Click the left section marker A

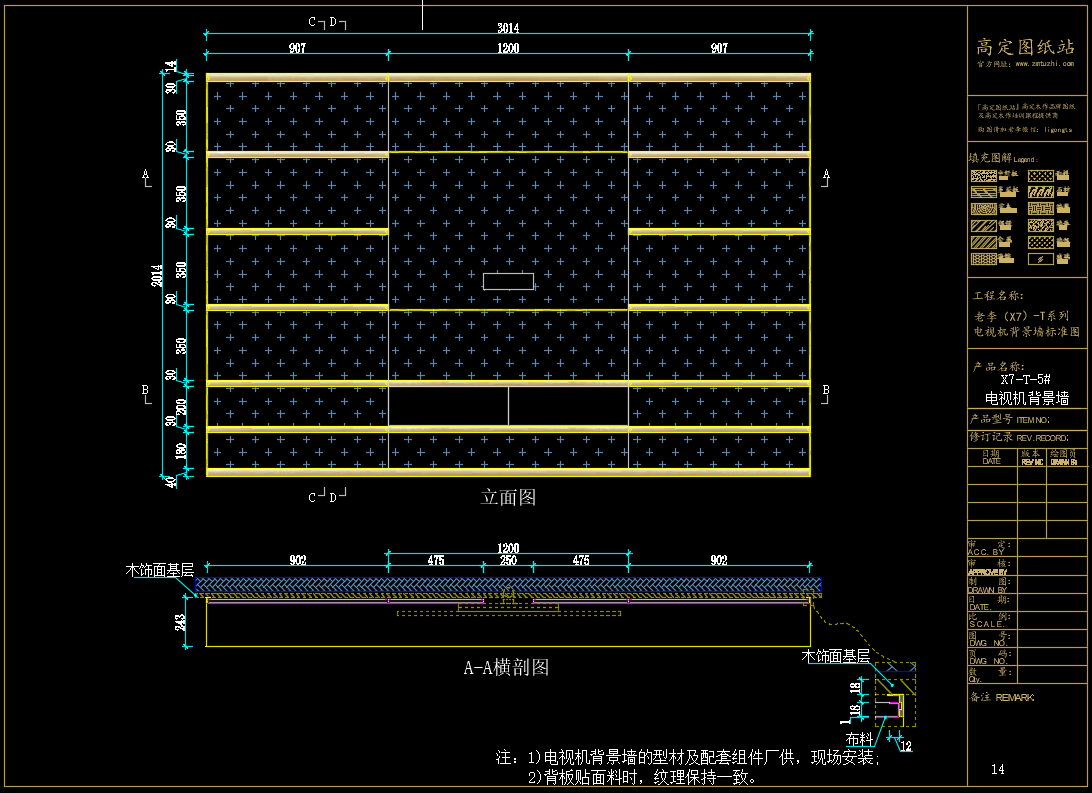pyautogui.click(x=146, y=177)
